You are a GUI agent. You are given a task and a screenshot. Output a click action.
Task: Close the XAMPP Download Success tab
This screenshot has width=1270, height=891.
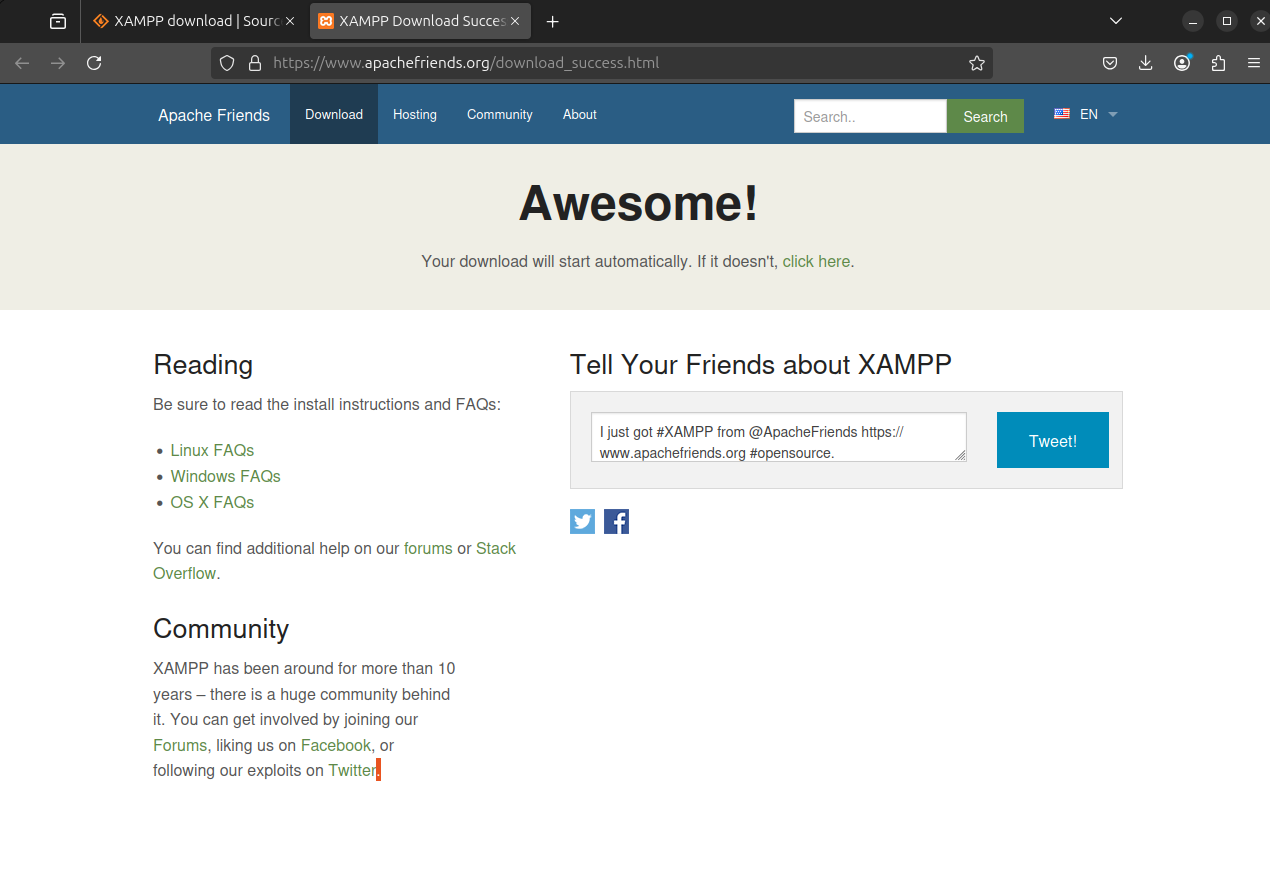[515, 21]
